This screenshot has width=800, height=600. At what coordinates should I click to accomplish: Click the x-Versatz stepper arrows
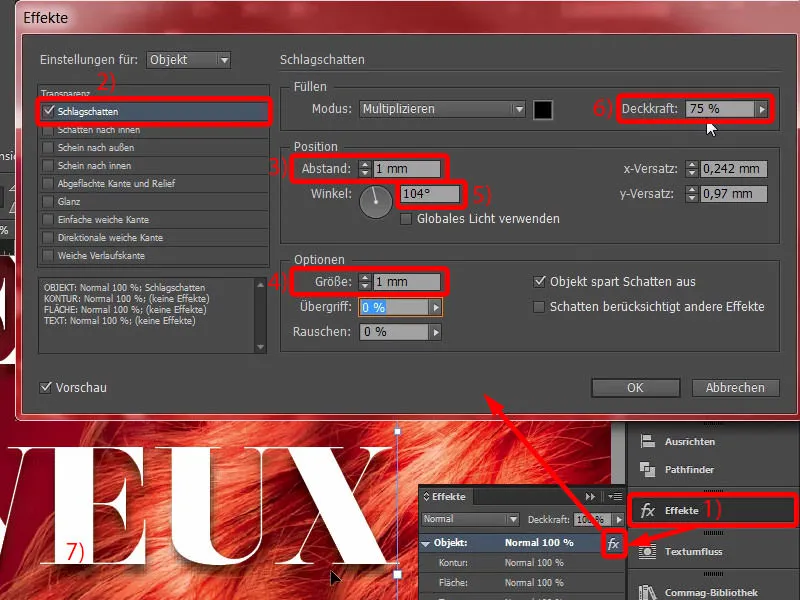tap(691, 169)
